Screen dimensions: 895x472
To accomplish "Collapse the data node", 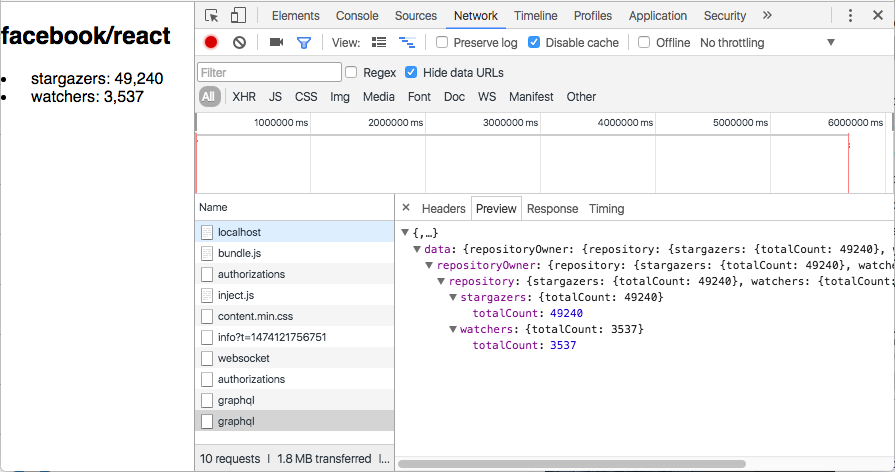I will [417, 249].
